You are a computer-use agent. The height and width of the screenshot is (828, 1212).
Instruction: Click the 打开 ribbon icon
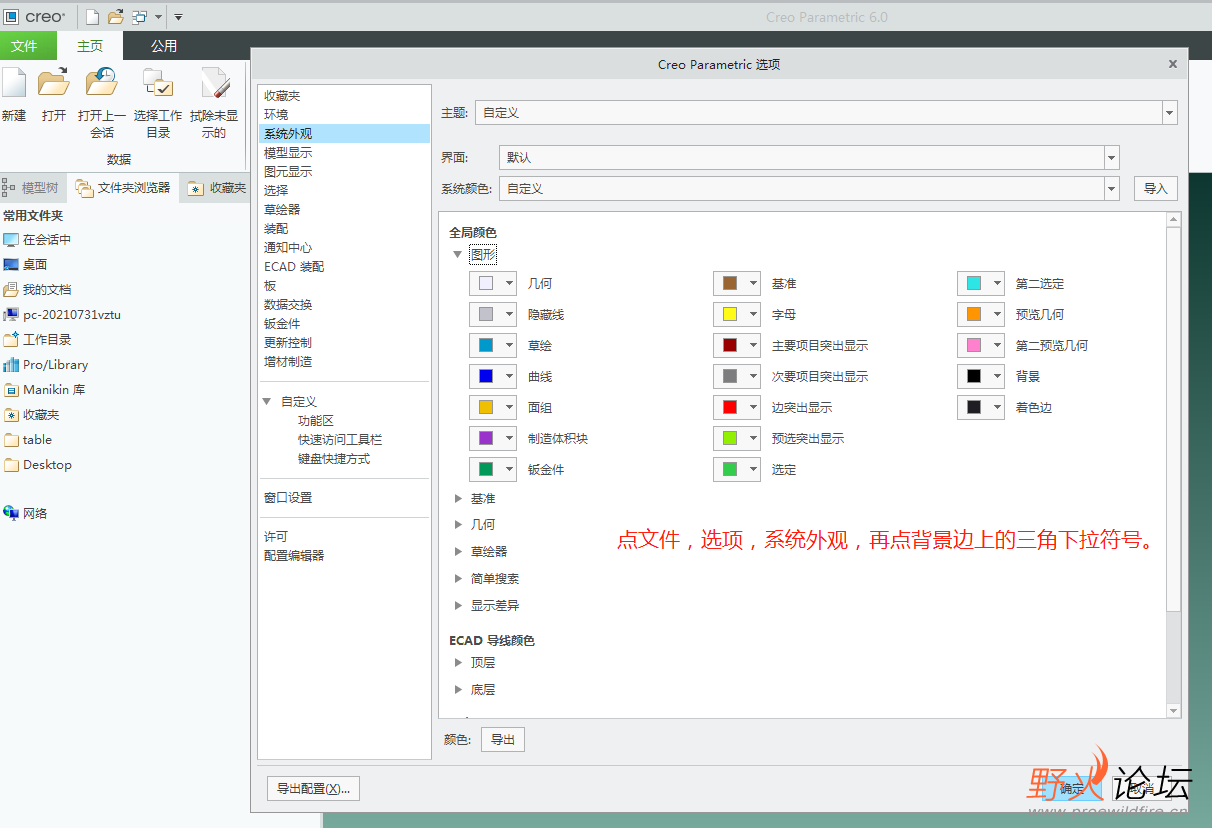54,83
